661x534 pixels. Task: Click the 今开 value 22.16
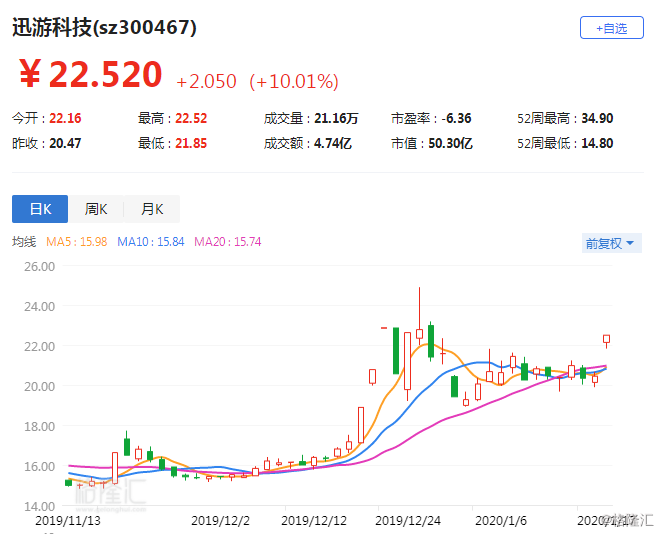pyautogui.click(x=65, y=118)
